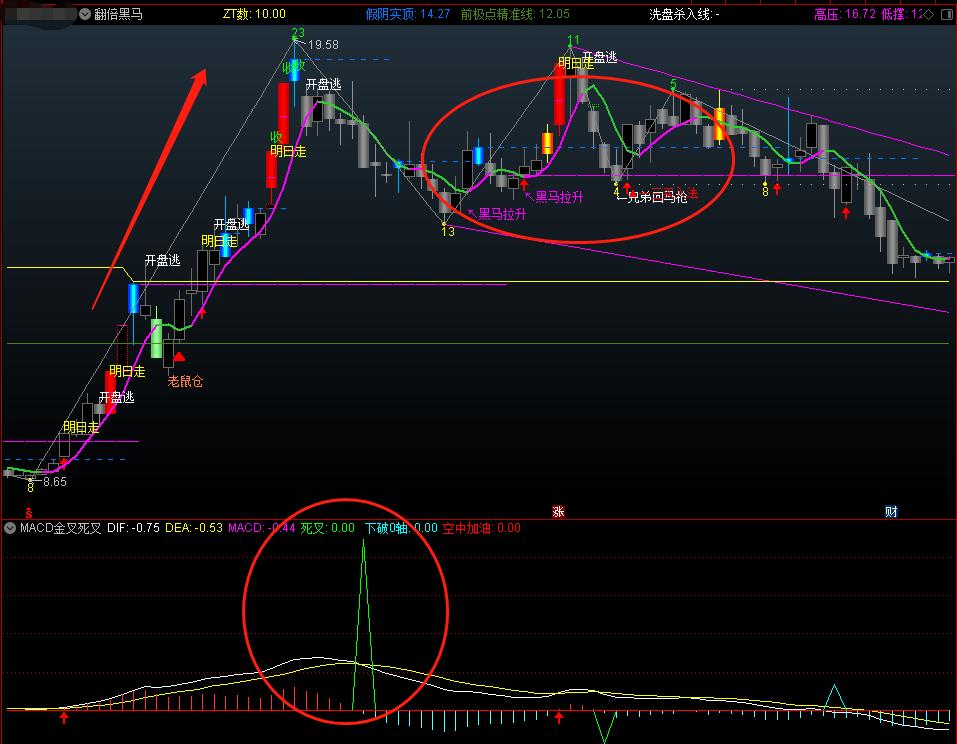Click the 涨 event marker icon

pyautogui.click(x=558, y=512)
